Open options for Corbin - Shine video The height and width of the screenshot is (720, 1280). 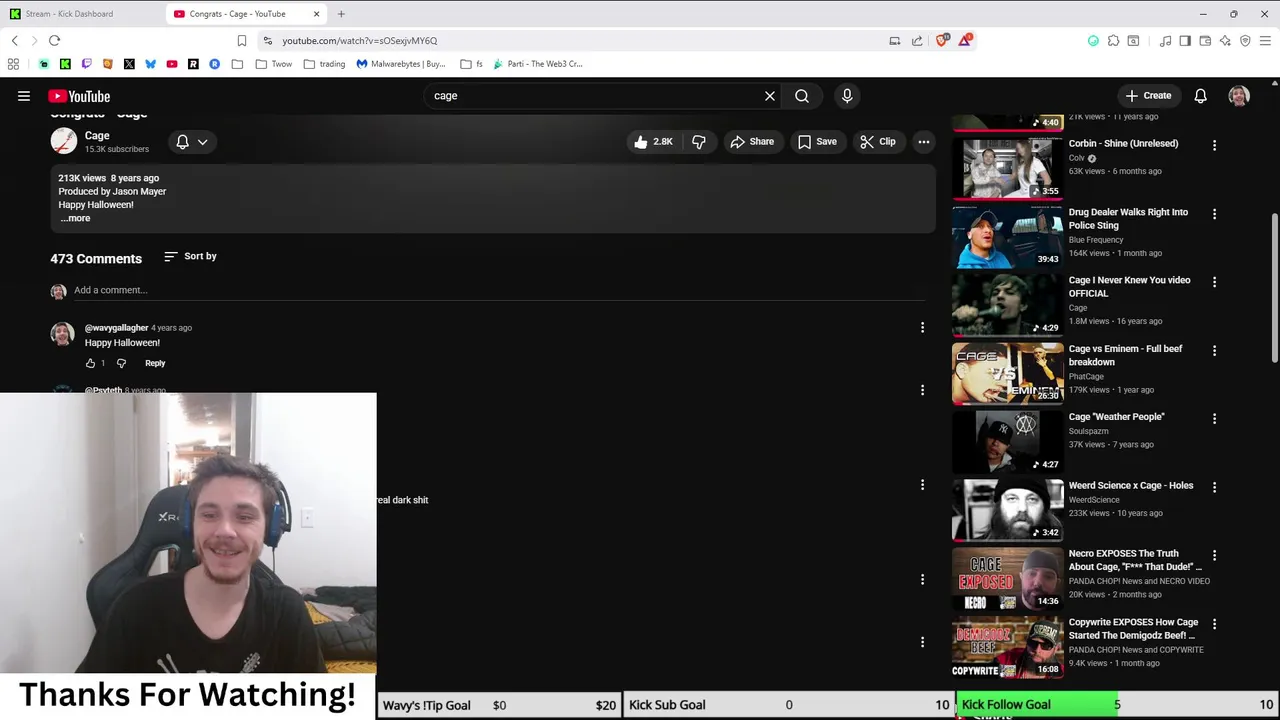[x=1214, y=146]
